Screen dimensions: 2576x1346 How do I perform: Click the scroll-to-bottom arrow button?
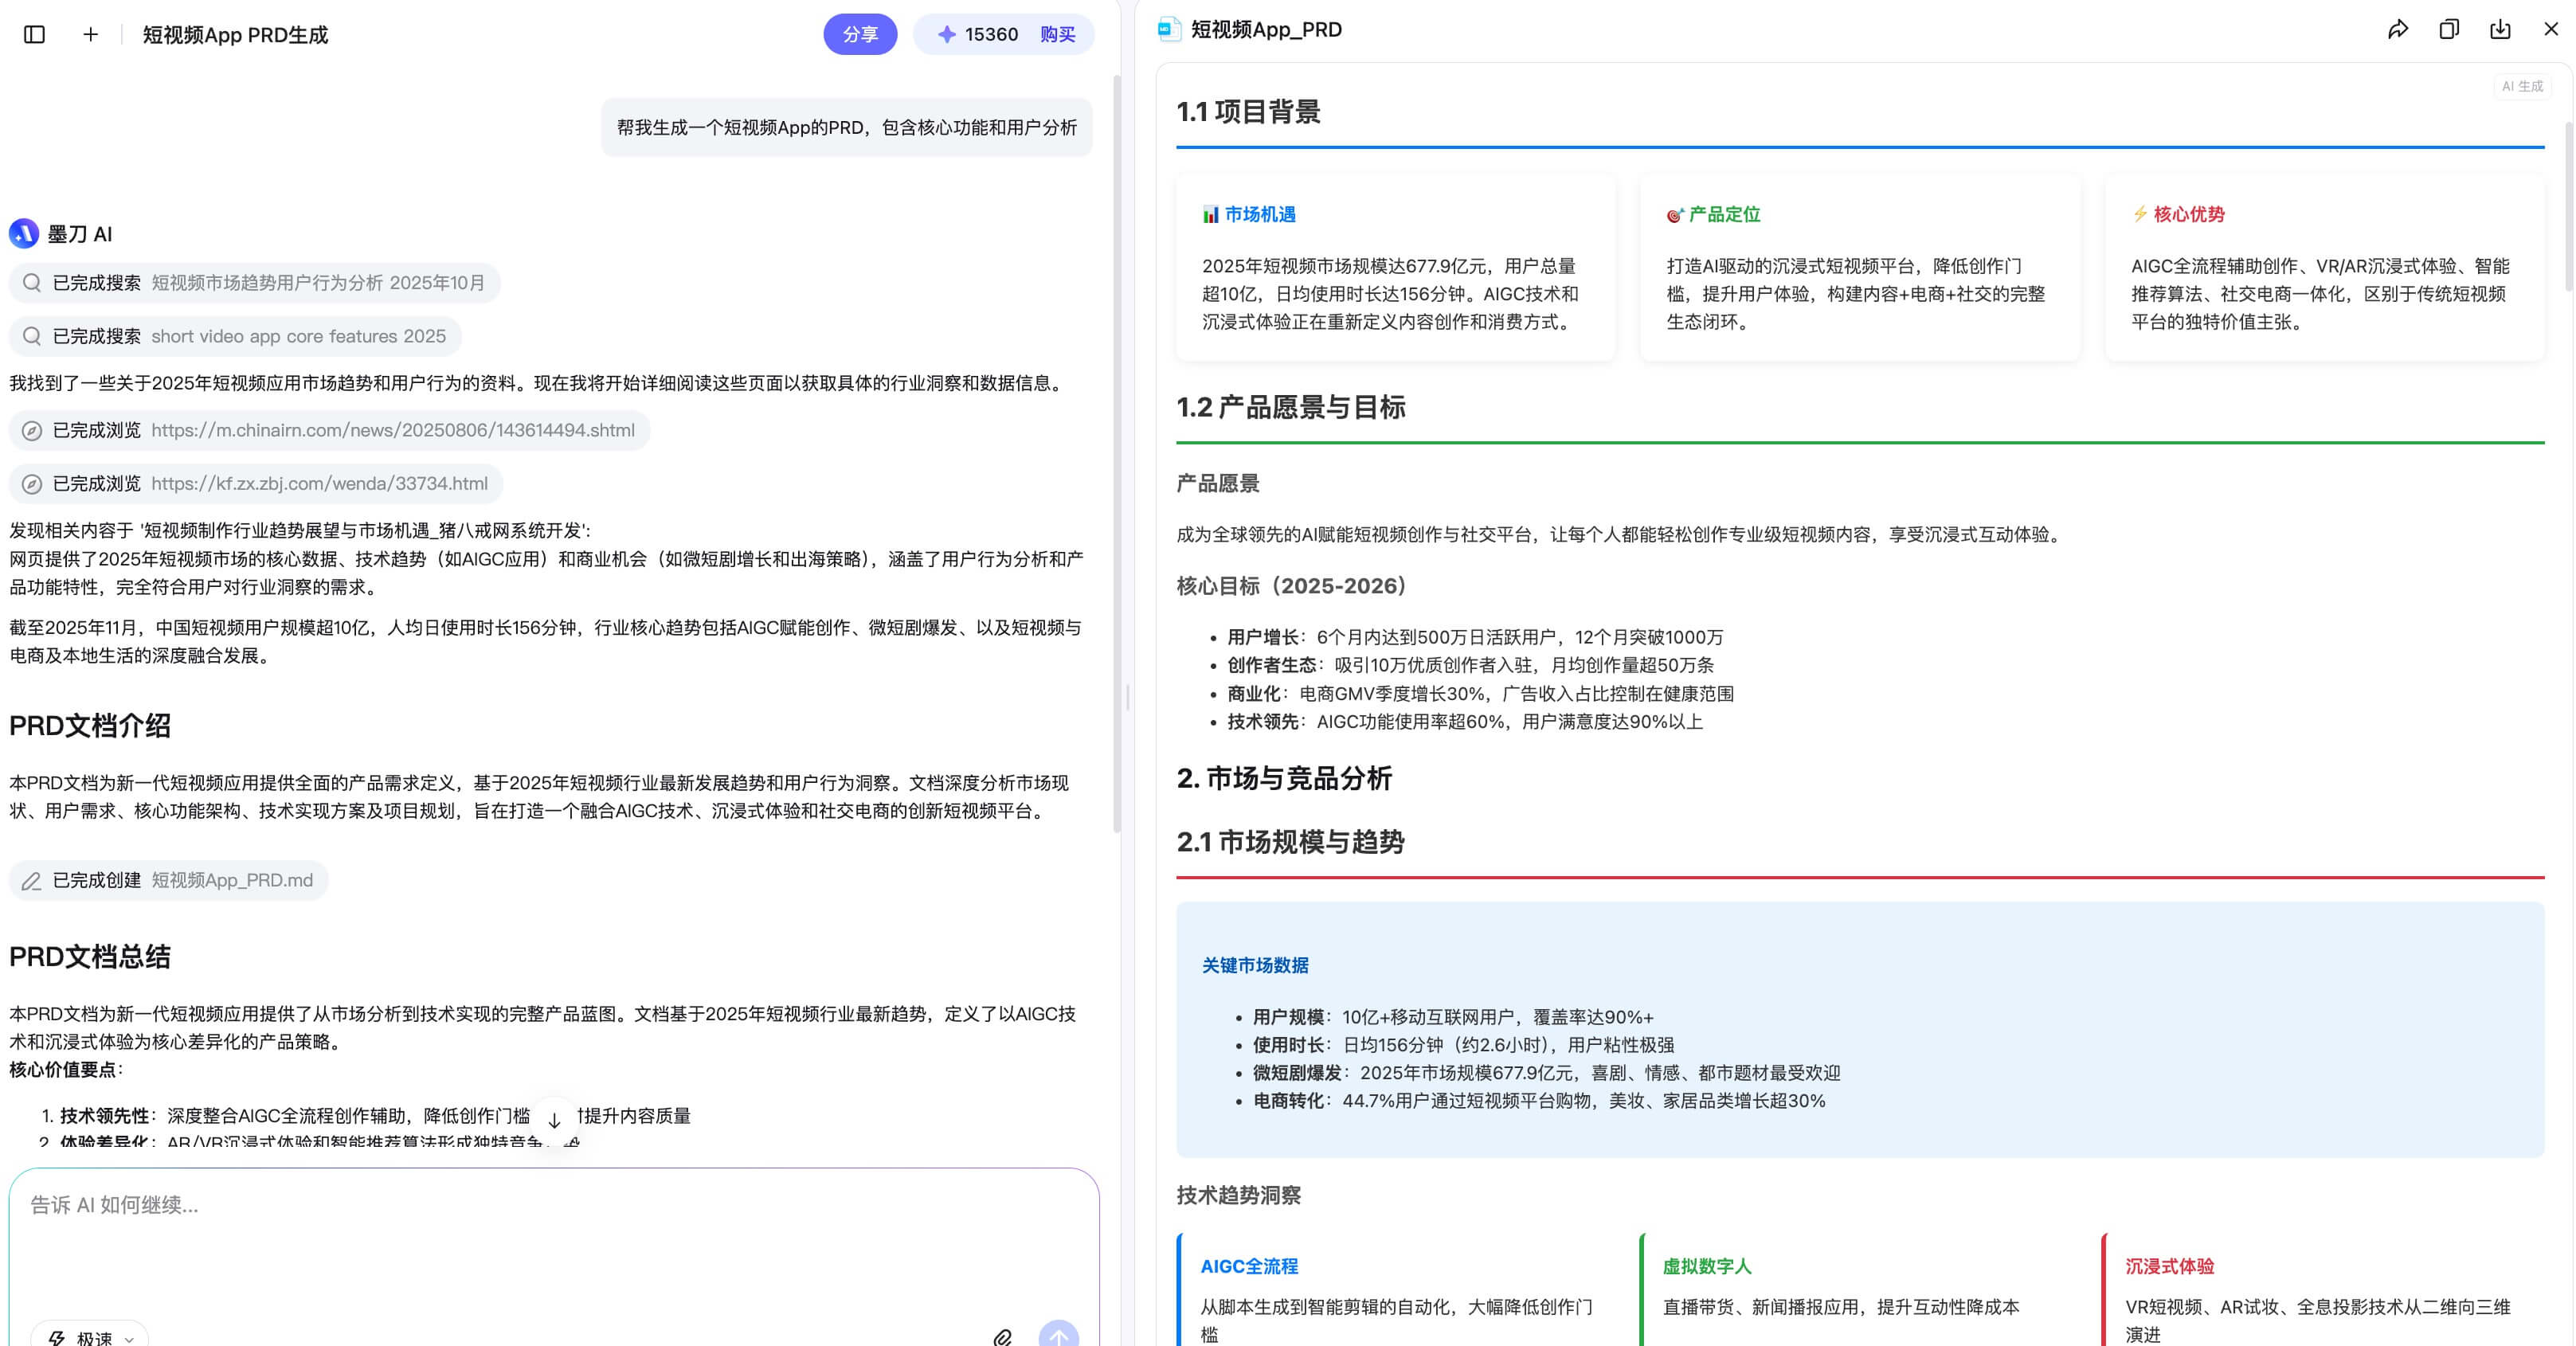tap(554, 1118)
